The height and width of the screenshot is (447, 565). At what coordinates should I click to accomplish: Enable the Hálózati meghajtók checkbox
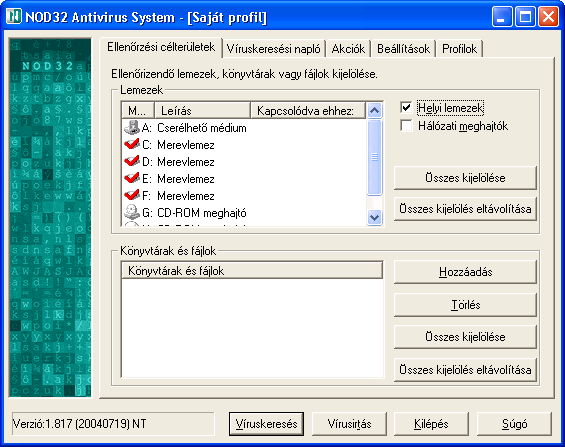(406, 125)
